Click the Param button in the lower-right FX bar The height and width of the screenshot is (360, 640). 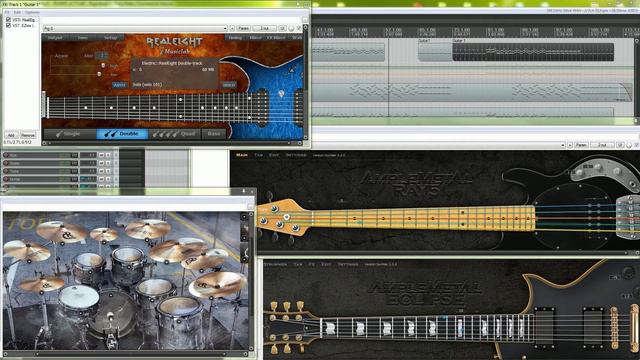point(581,145)
